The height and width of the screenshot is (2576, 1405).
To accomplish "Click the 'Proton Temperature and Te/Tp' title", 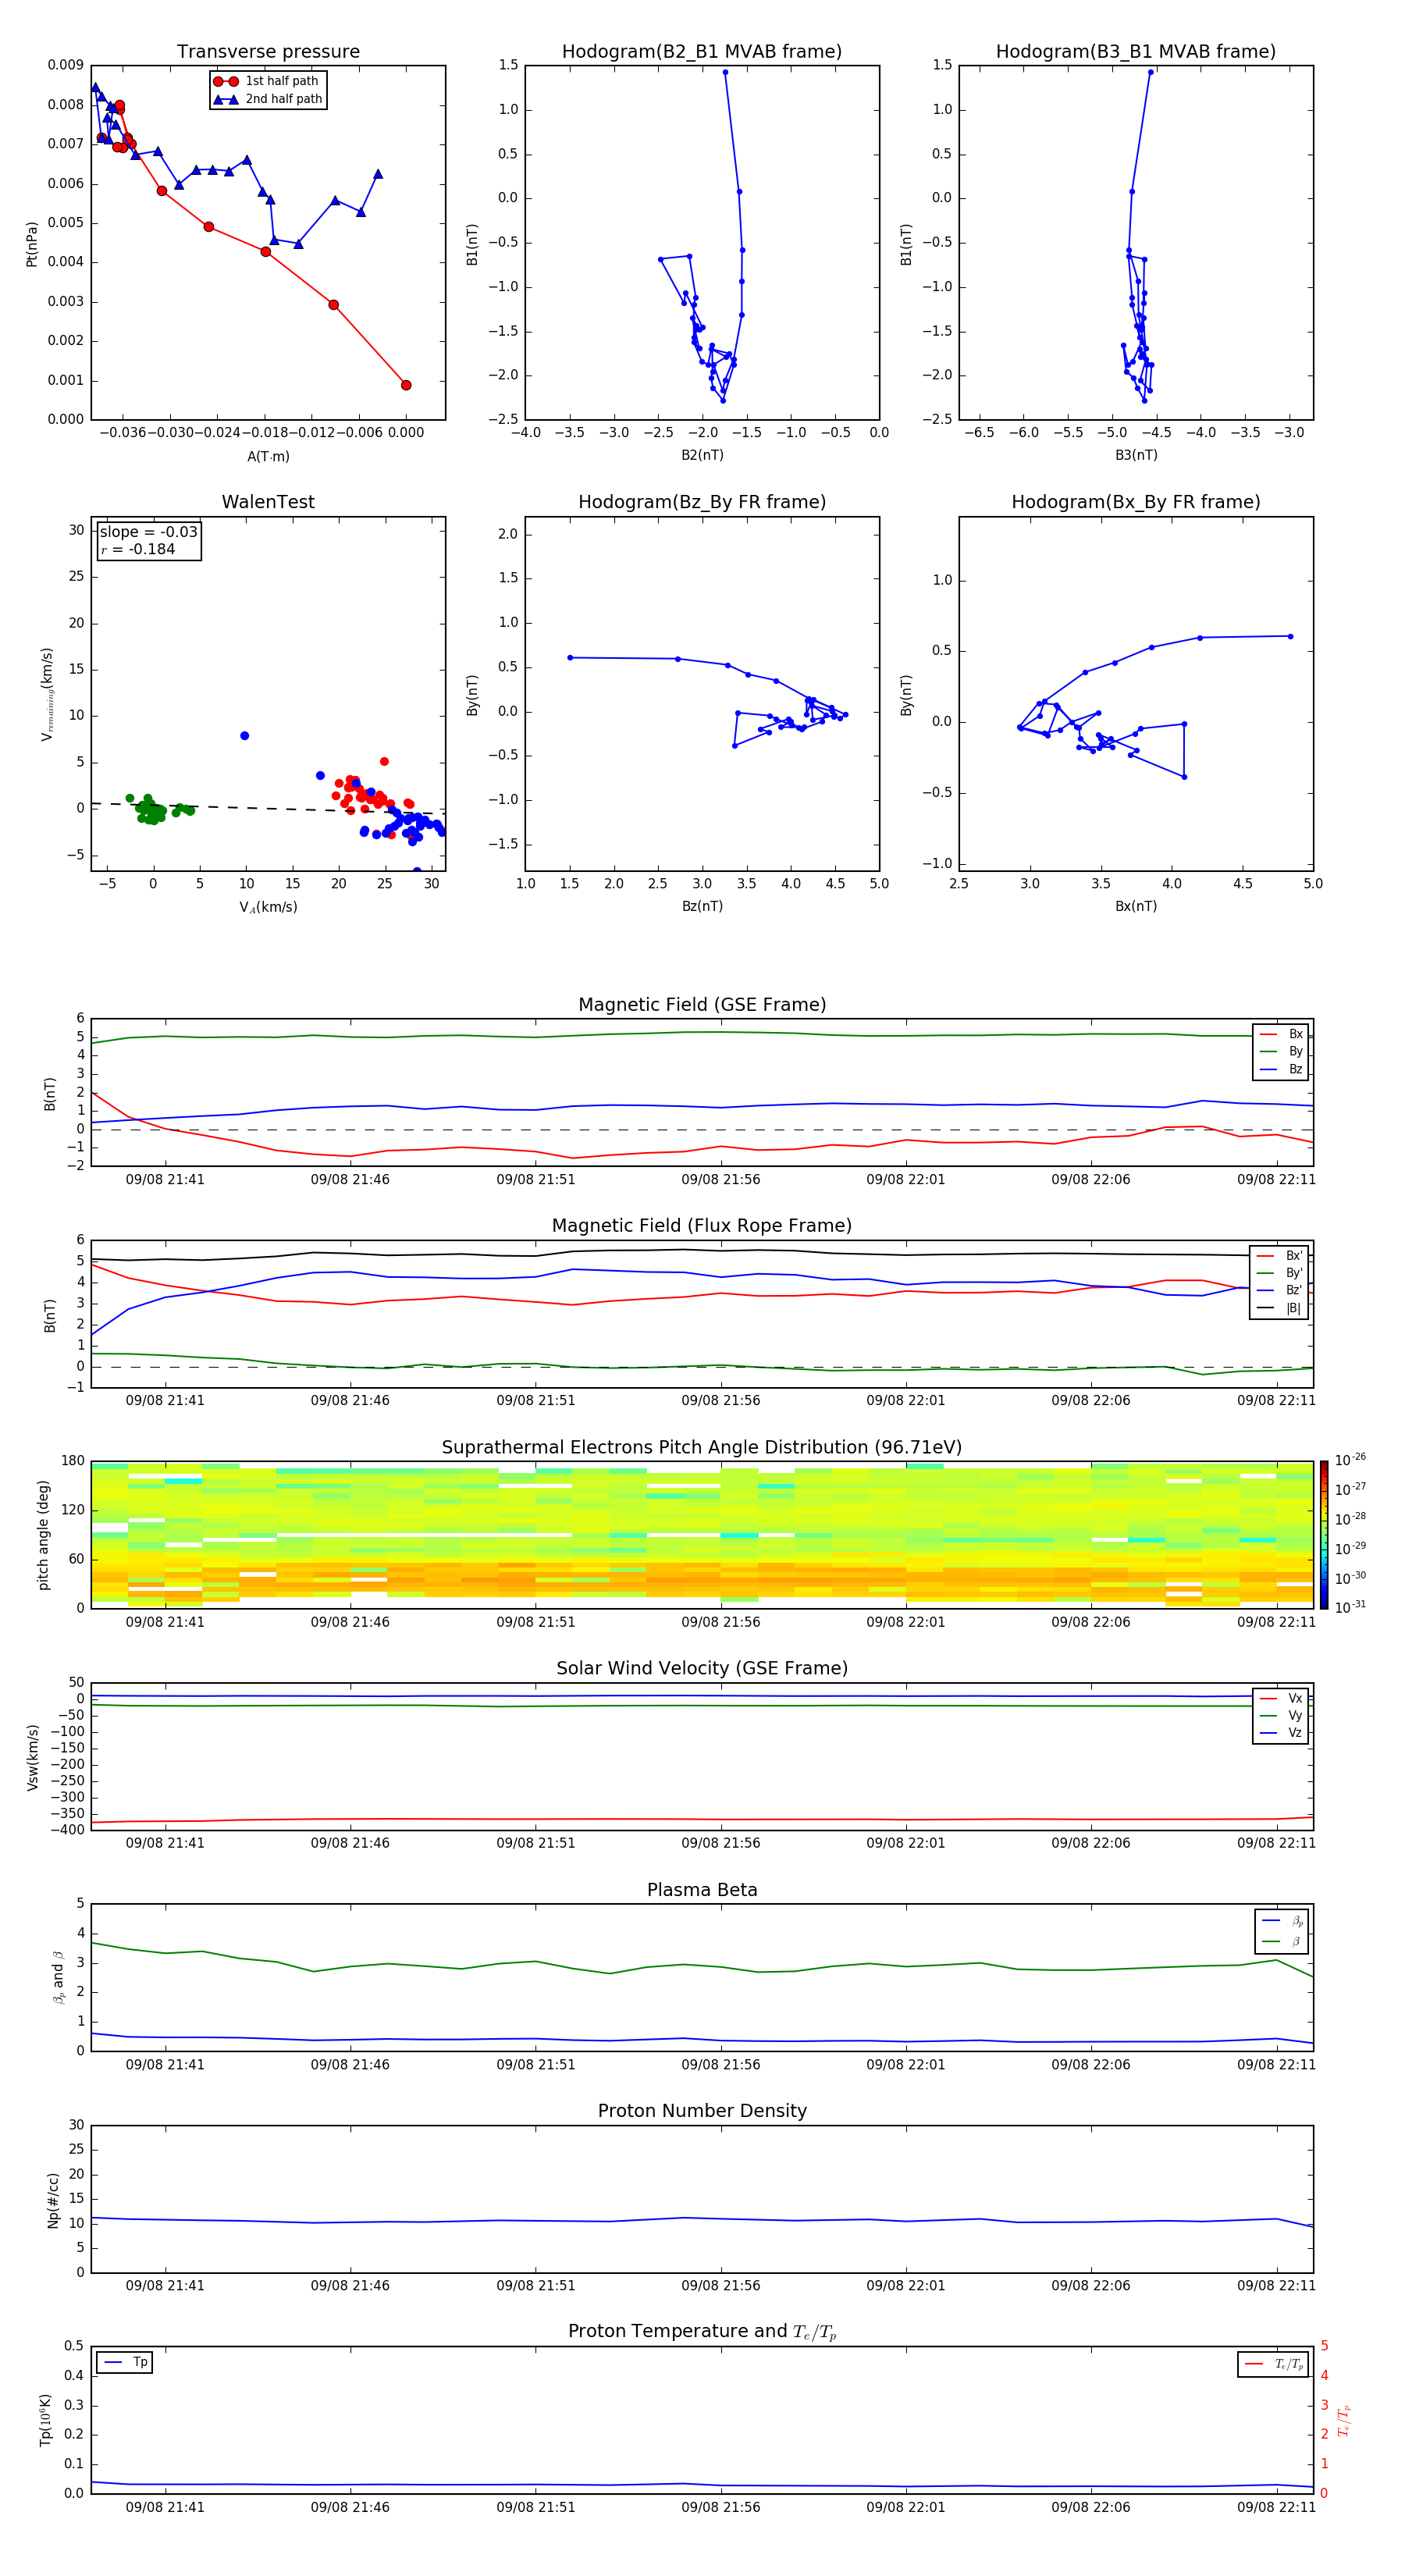I will (702, 2332).
